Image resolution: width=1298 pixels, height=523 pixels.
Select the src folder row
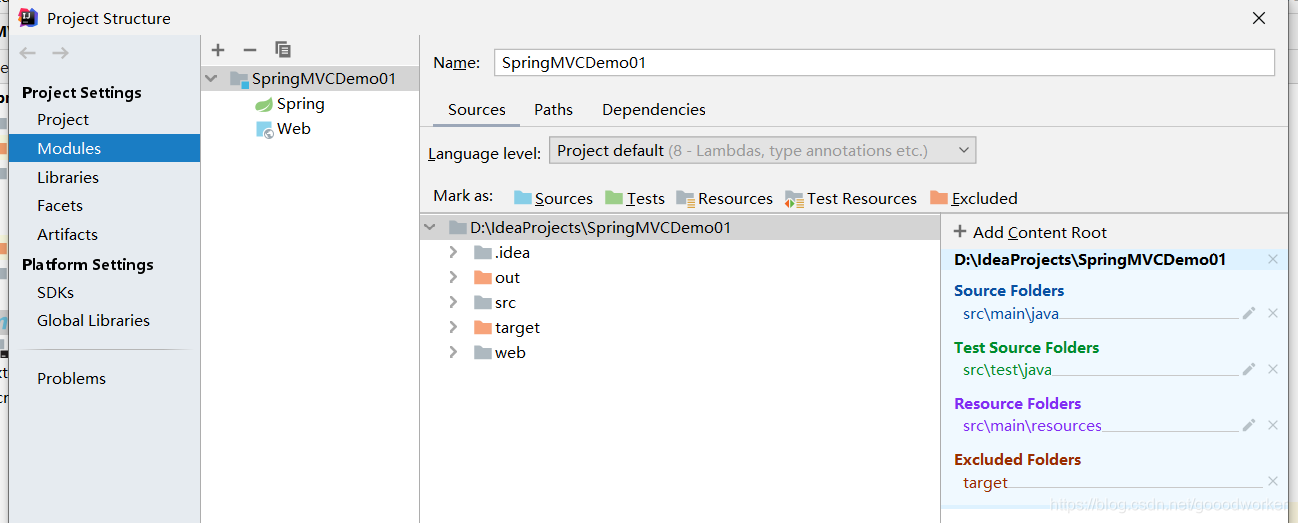tap(680, 302)
